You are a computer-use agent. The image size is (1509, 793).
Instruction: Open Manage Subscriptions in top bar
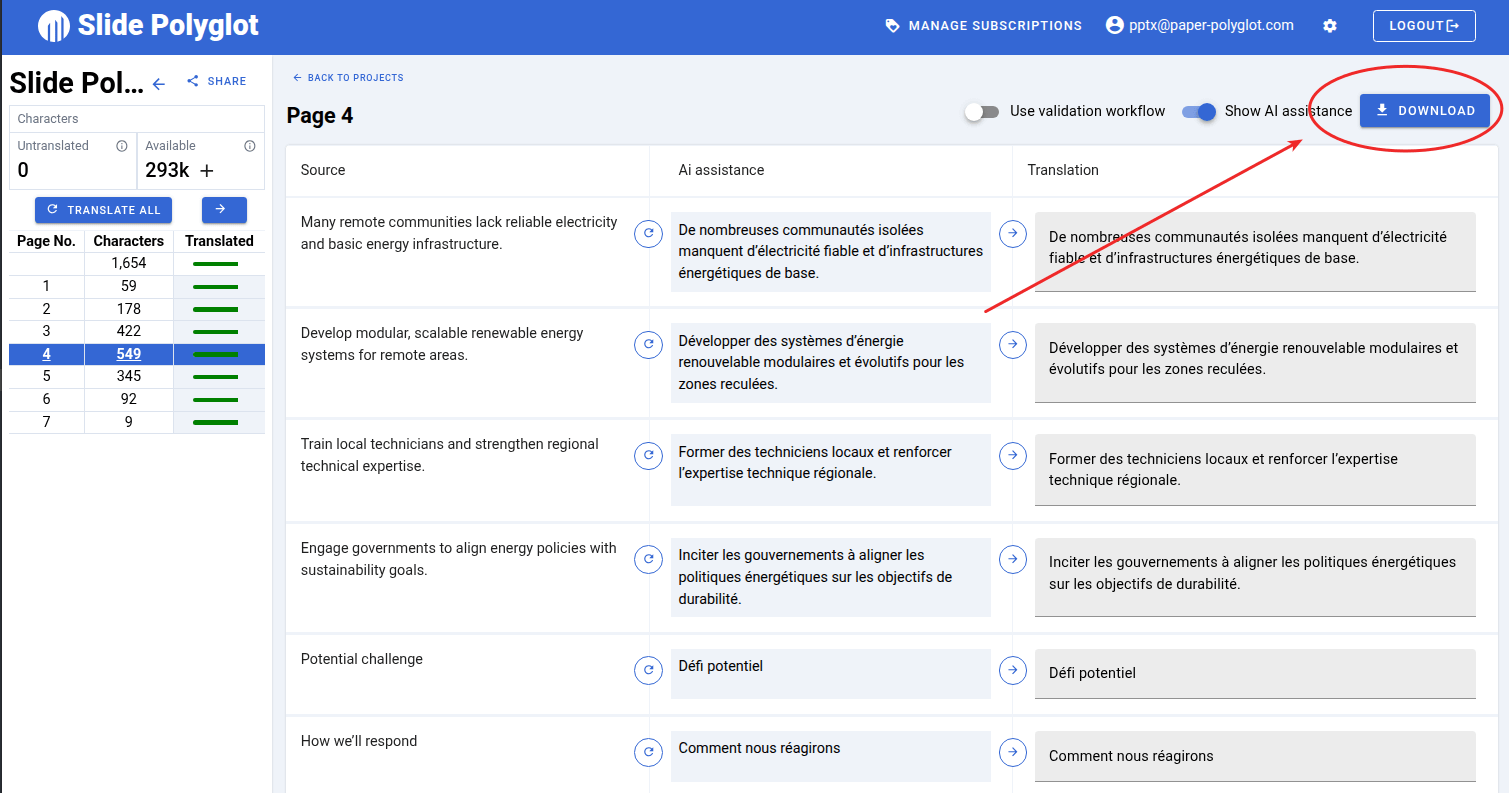pos(983,26)
